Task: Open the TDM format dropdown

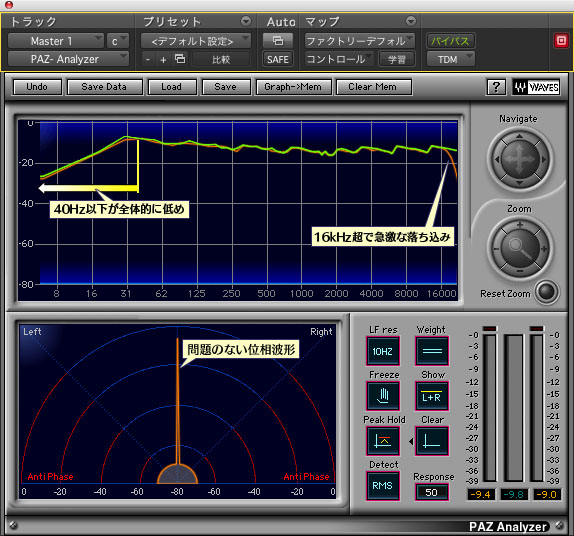Action: point(450,59)
